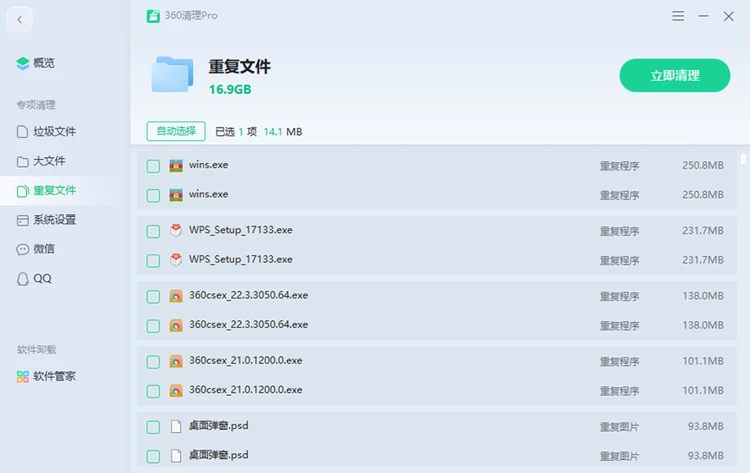Screen dimensions: 750x473
Task: Open the hamburger menu icon
Action: tap(678, 16)
